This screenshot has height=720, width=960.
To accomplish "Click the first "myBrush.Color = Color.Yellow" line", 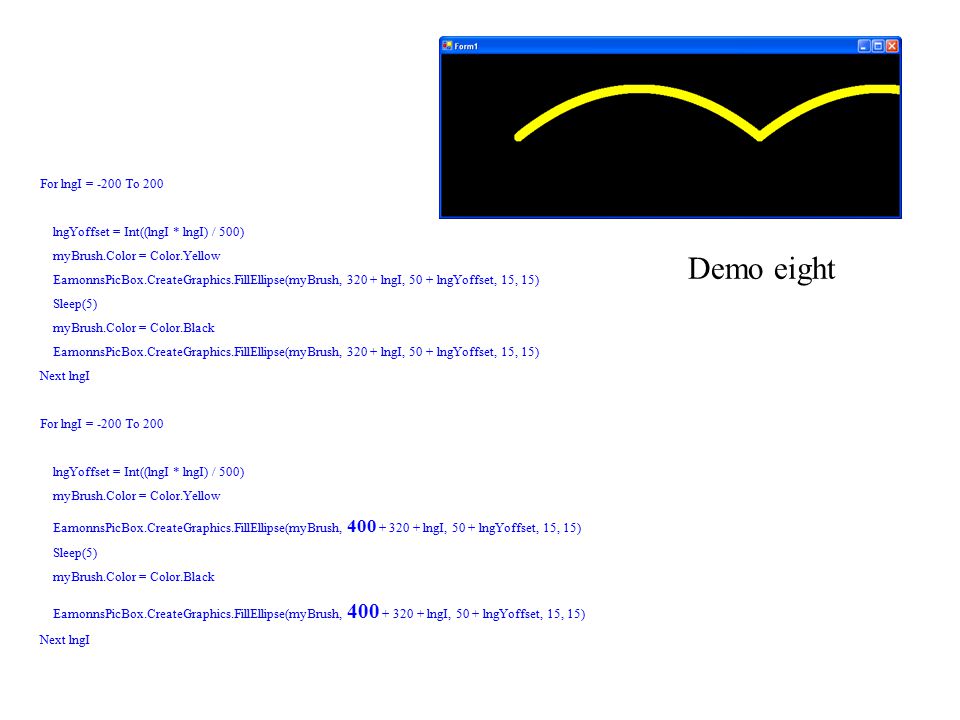I will coord(137,256).
